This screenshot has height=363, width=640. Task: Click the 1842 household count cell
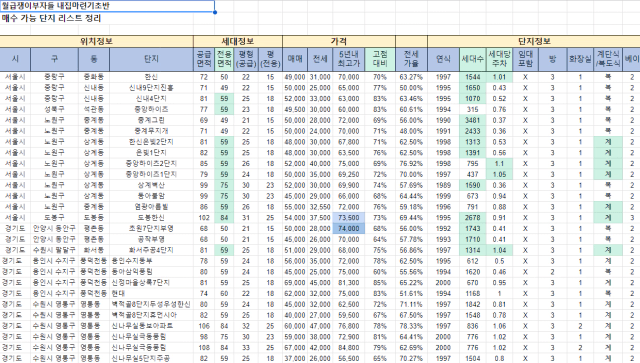(x=473, y=304)
